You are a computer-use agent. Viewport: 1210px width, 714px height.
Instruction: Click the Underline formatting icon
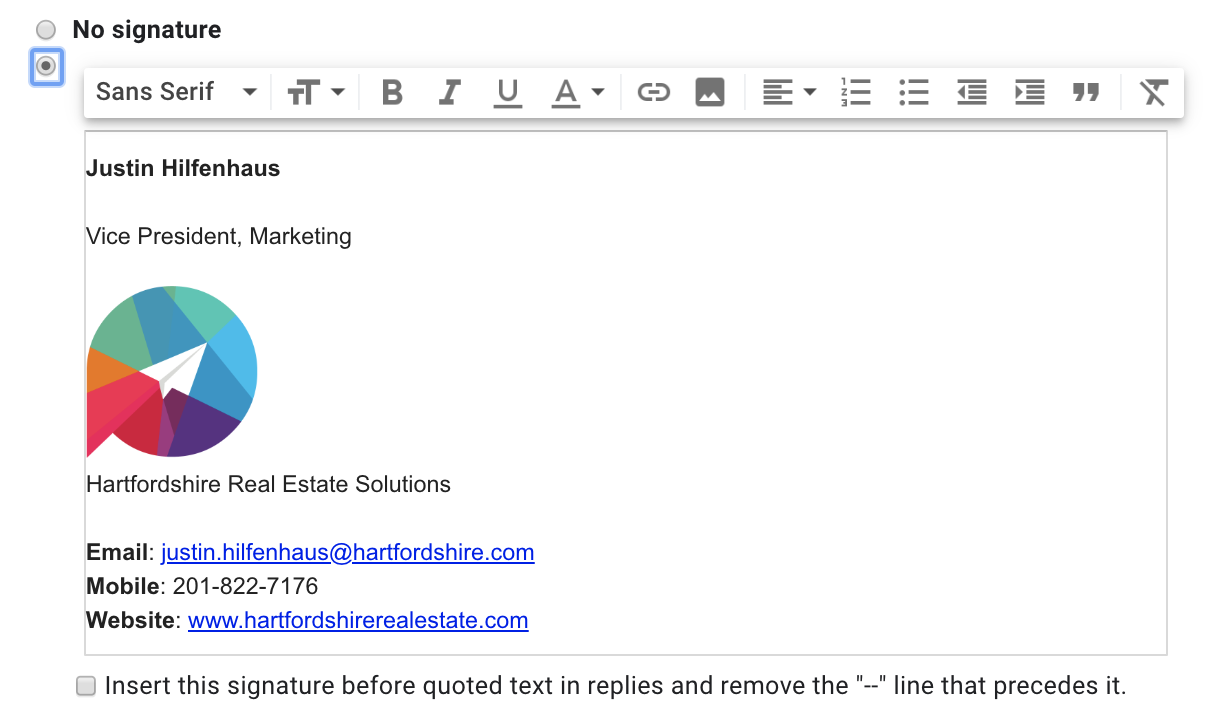tap(507, 91)
